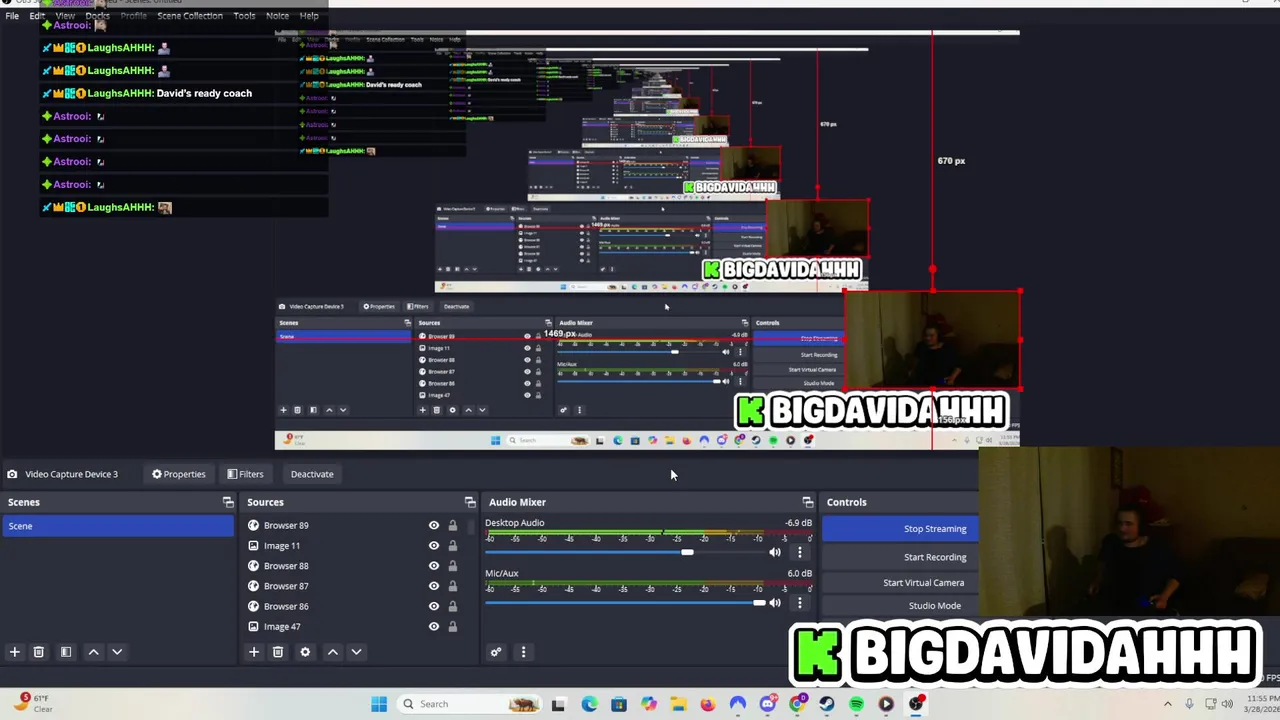This screenshot has height=720, width=1280.
Task: Open Properties for Video Capture Device 3
Action: pyautogui.click(x=178, y=474)
